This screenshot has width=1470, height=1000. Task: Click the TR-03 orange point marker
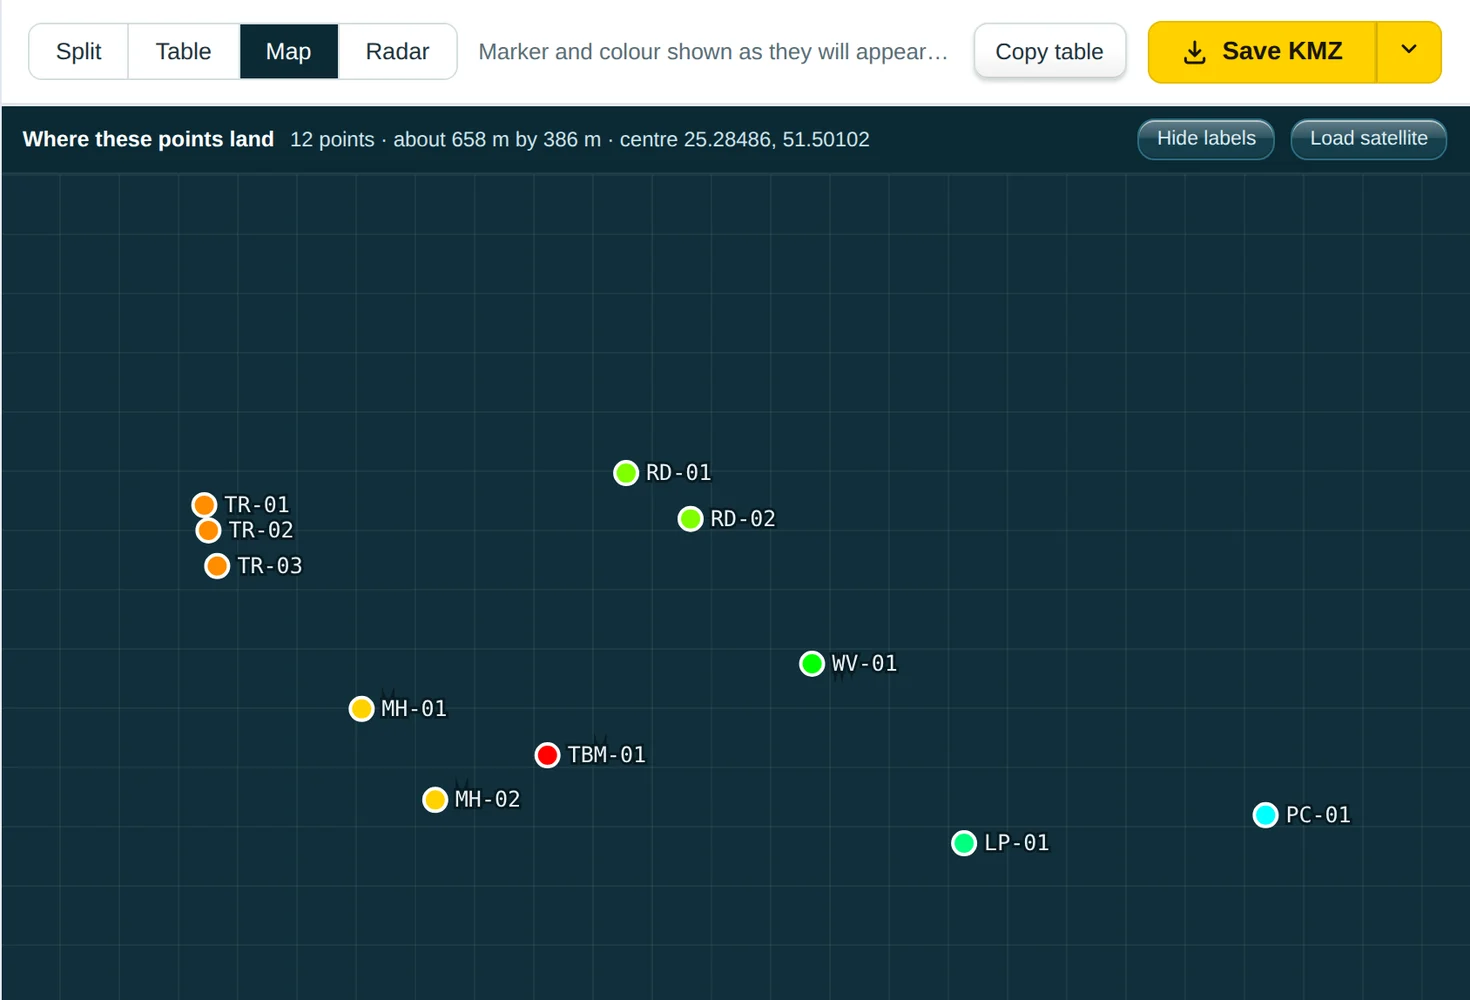tap(217, 566)
